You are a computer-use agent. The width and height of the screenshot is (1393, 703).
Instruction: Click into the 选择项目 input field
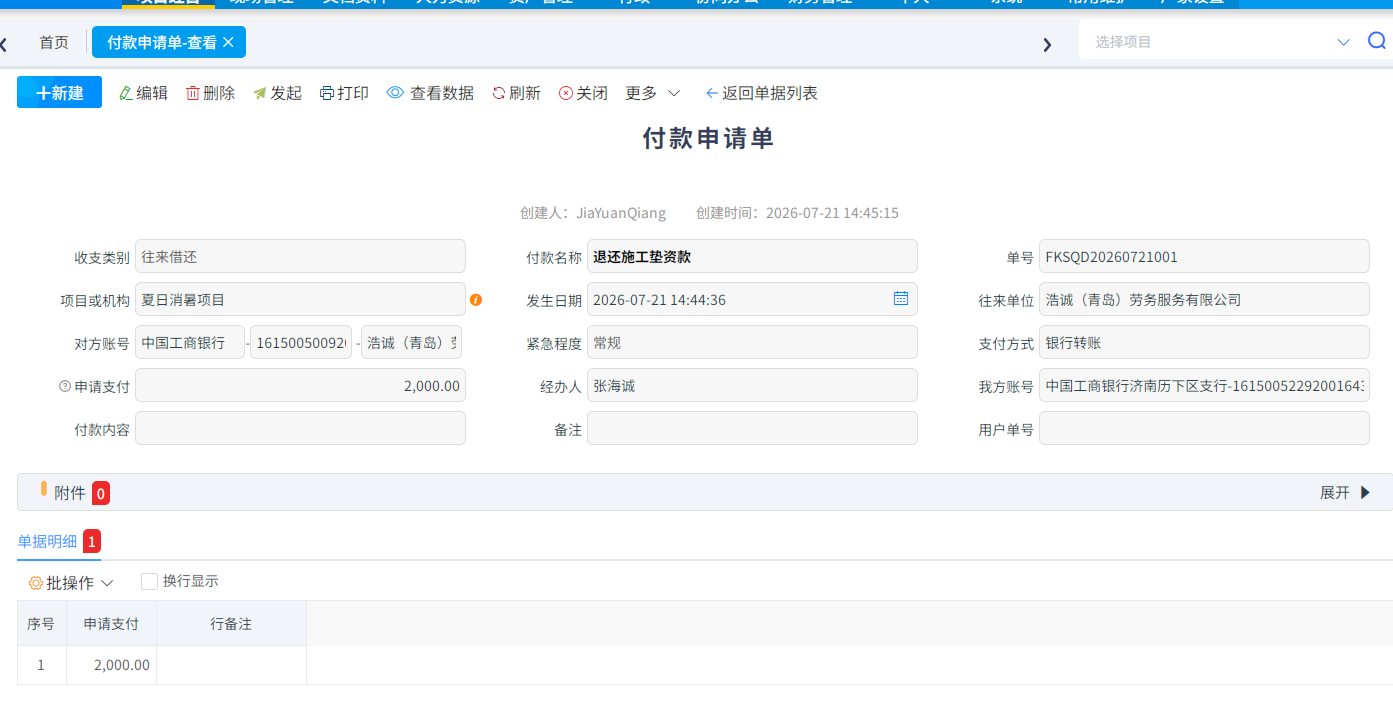click(1210, 42)
